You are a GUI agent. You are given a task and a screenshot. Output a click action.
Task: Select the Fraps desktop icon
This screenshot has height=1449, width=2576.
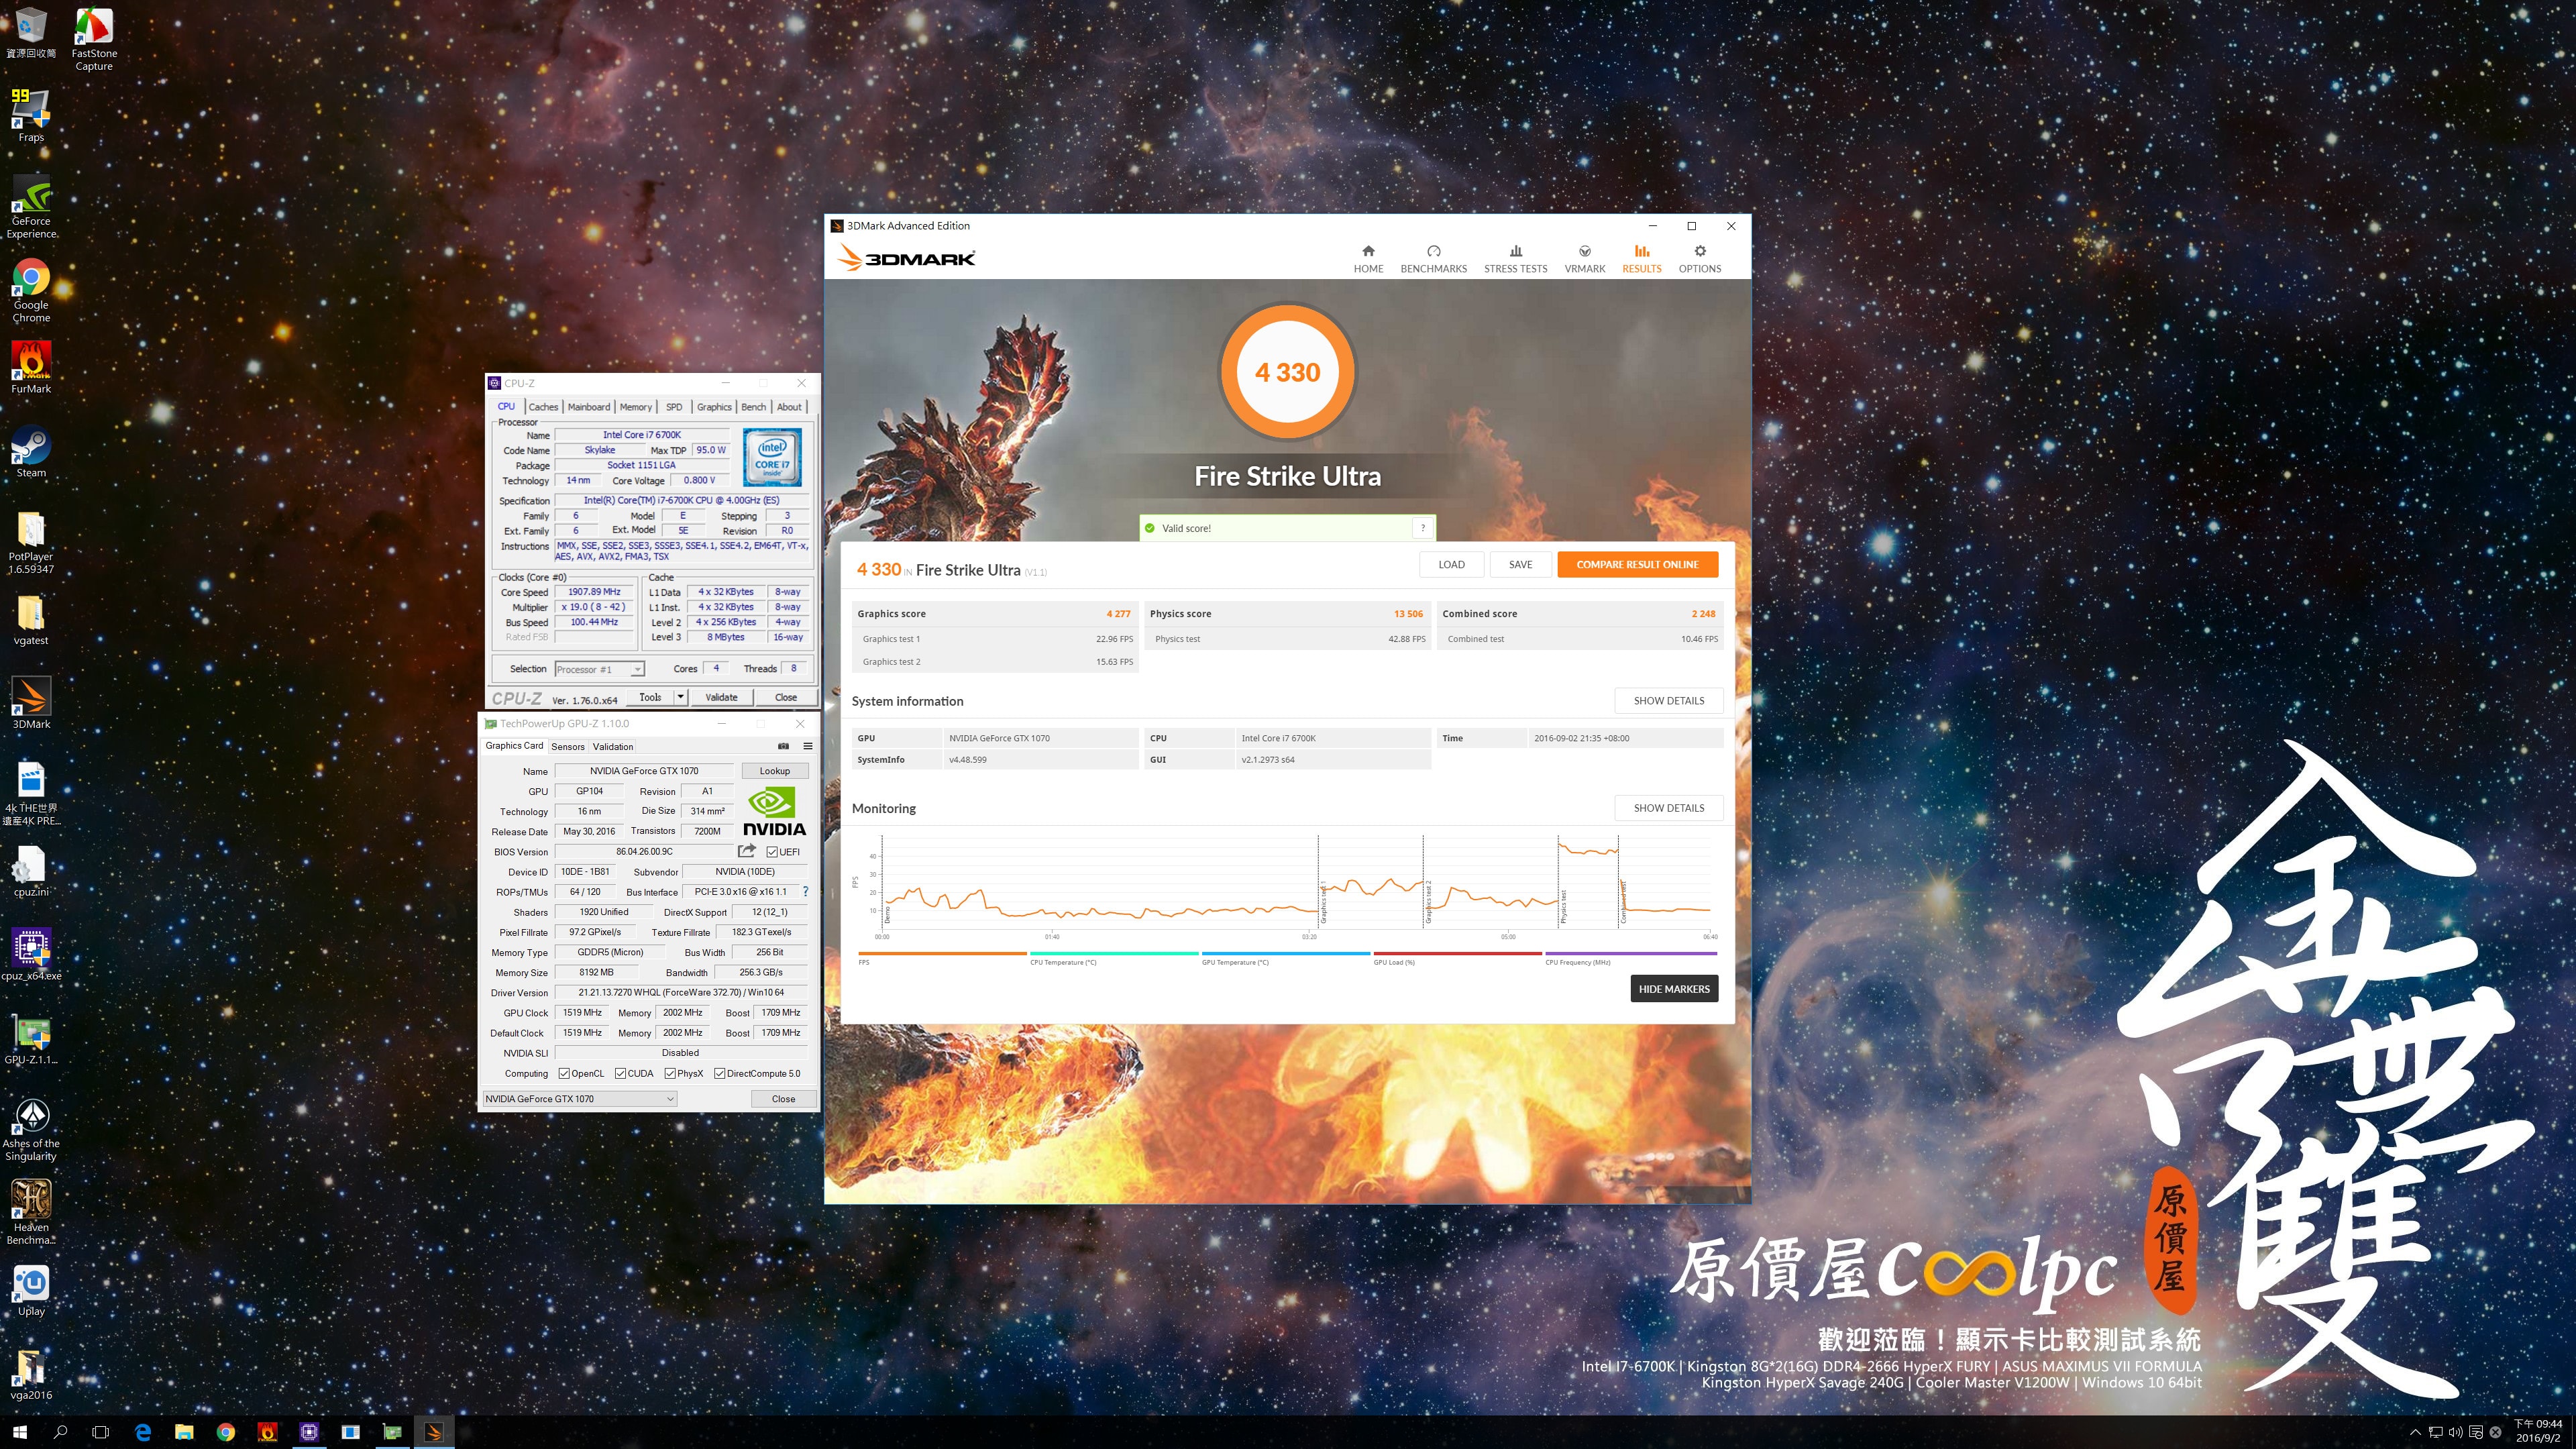31,115
